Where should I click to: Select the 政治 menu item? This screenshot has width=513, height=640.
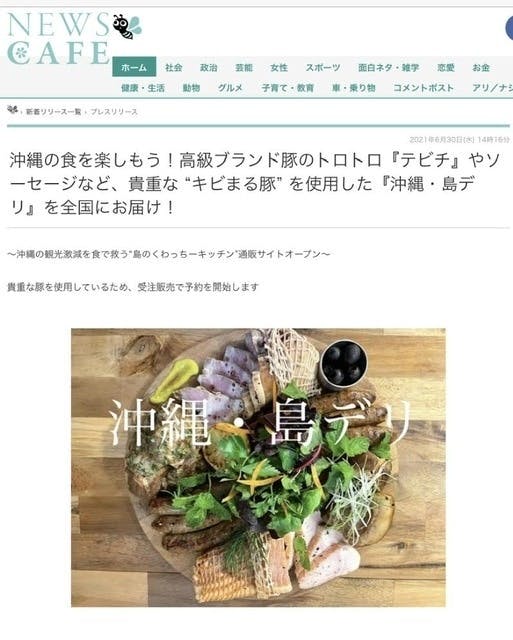click(x=209, y=68)
